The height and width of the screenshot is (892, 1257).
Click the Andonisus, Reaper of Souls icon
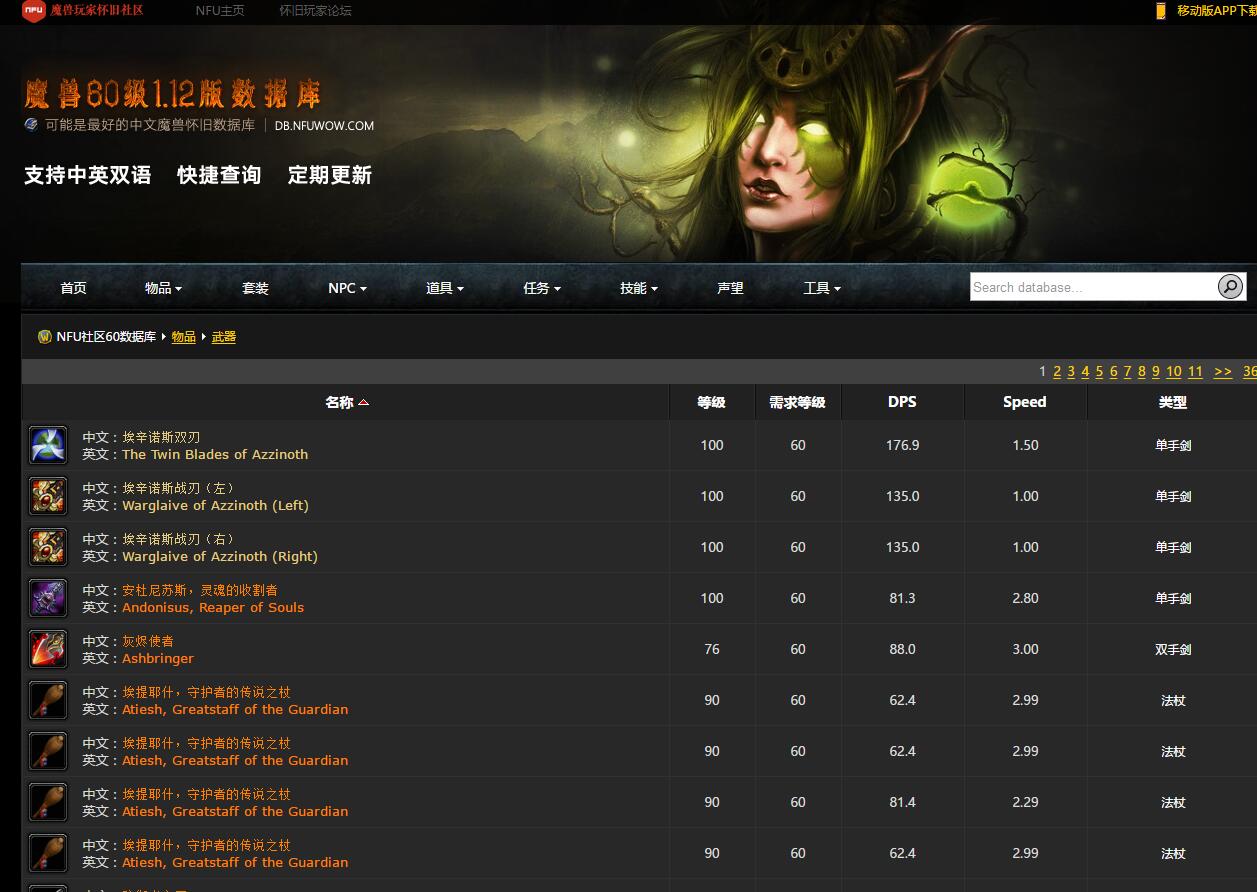pos(48,598)
